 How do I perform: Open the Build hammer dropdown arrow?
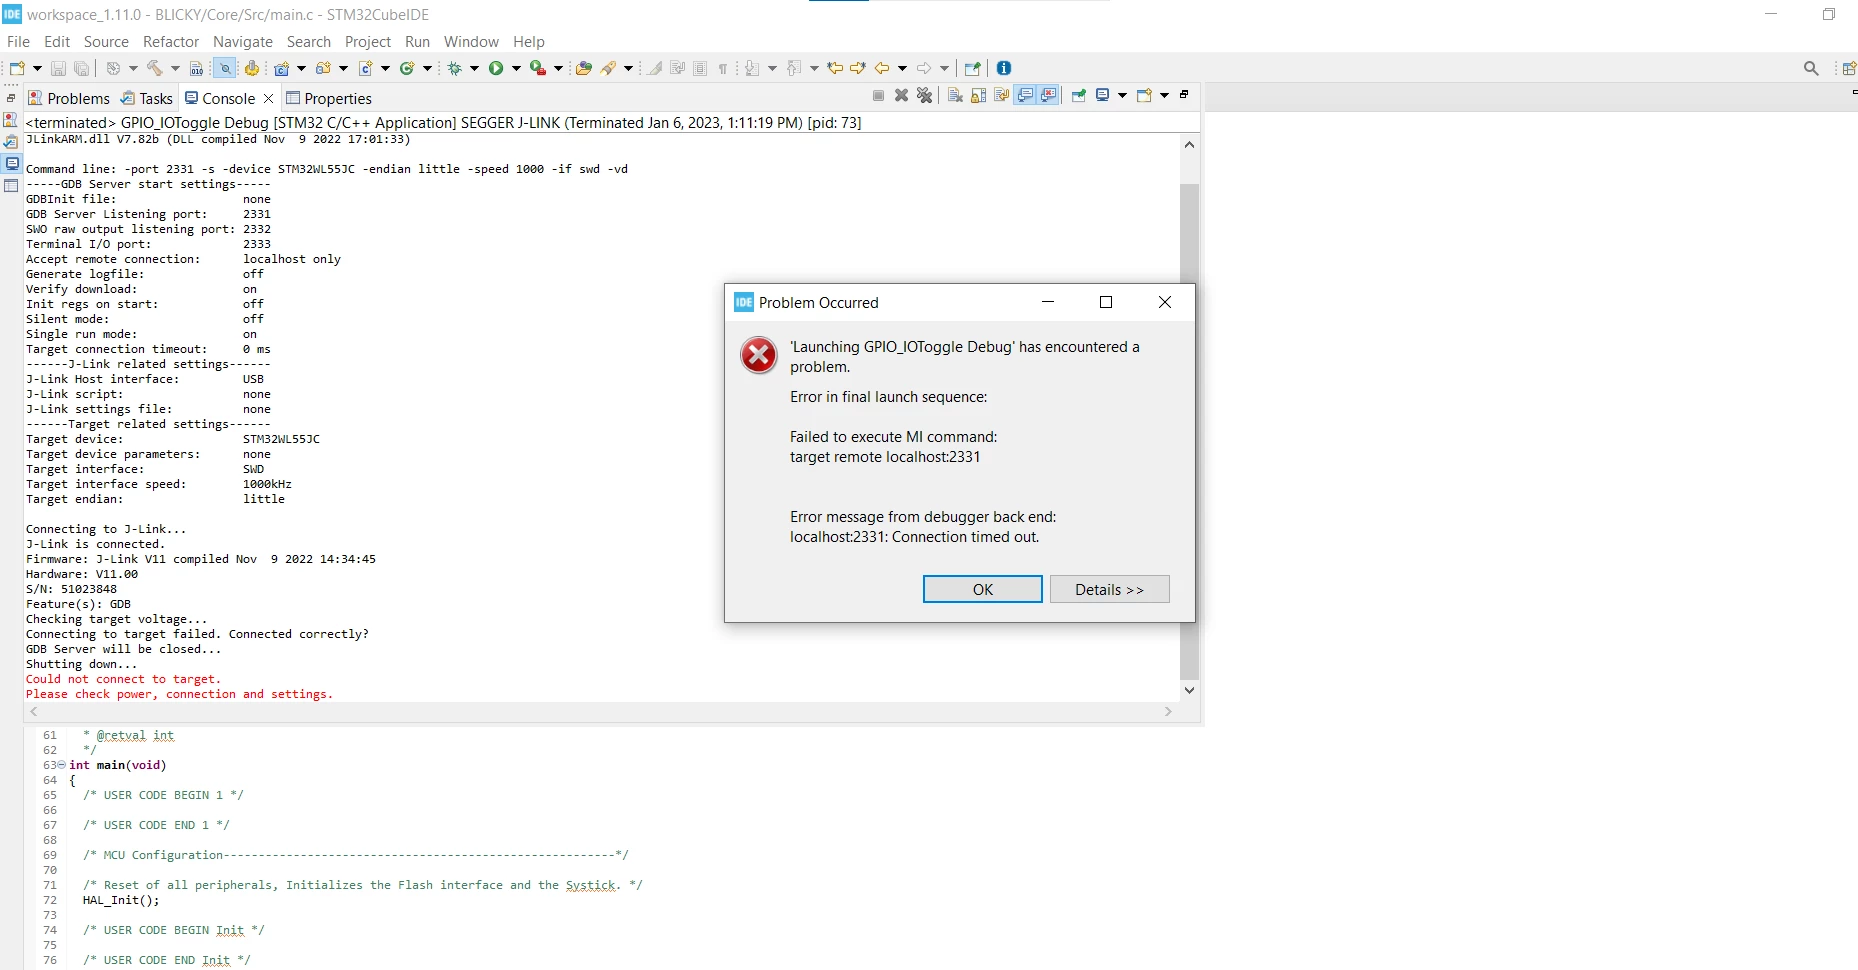click(175, 68)
